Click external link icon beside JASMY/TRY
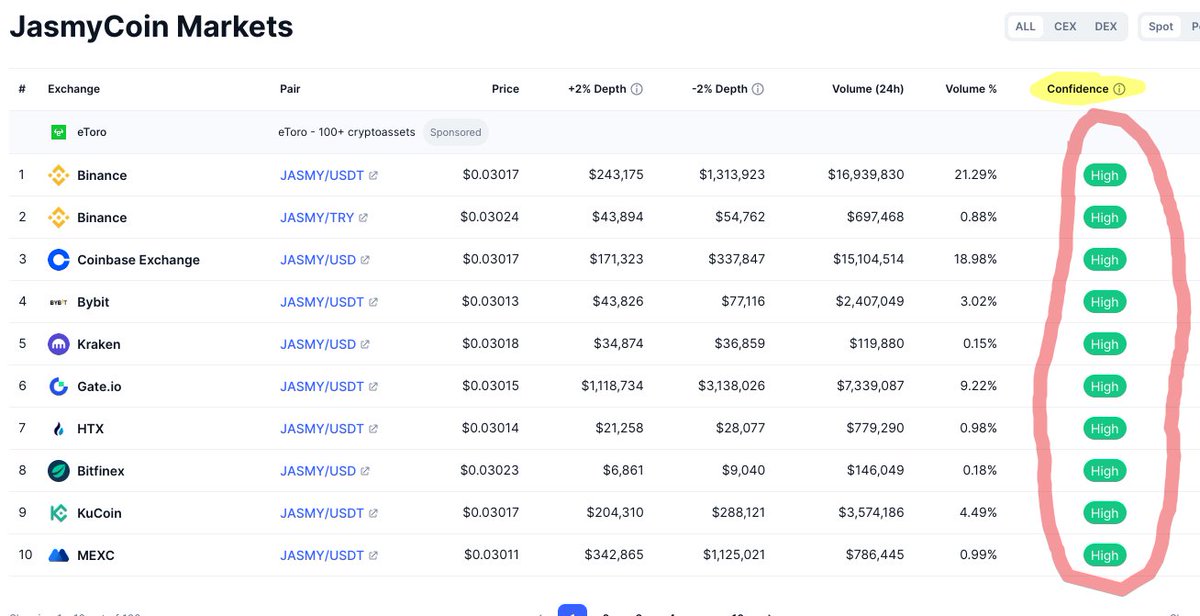The image size is (1200, 616). click(x=364, y=217)
